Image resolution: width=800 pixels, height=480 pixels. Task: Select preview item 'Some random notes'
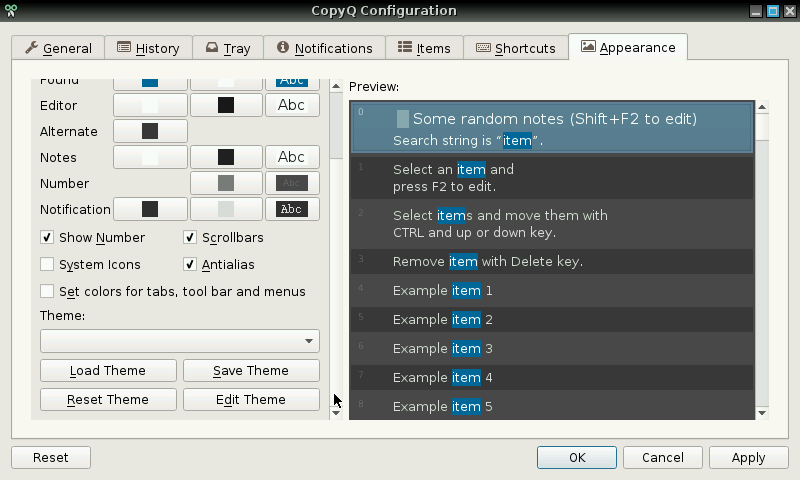coord(552,128)
